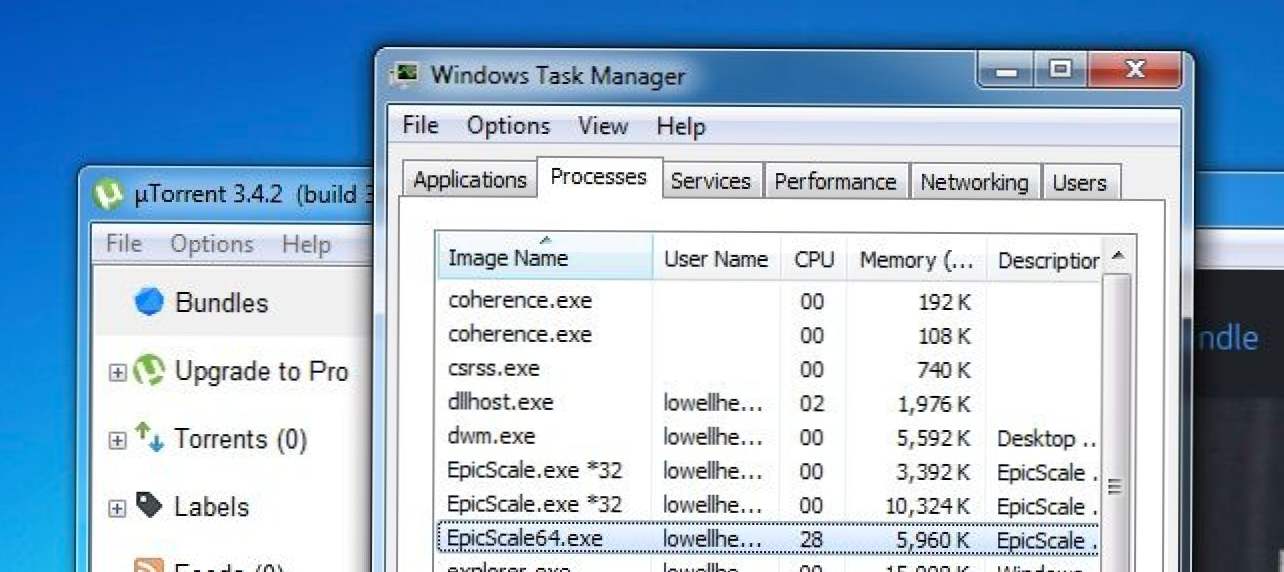The width and height of the screenshot is (1284, 572).
Task: Click the Bundles icon in µTorrent sidebar
Action: pyautogui.click(x=149, y=302)
